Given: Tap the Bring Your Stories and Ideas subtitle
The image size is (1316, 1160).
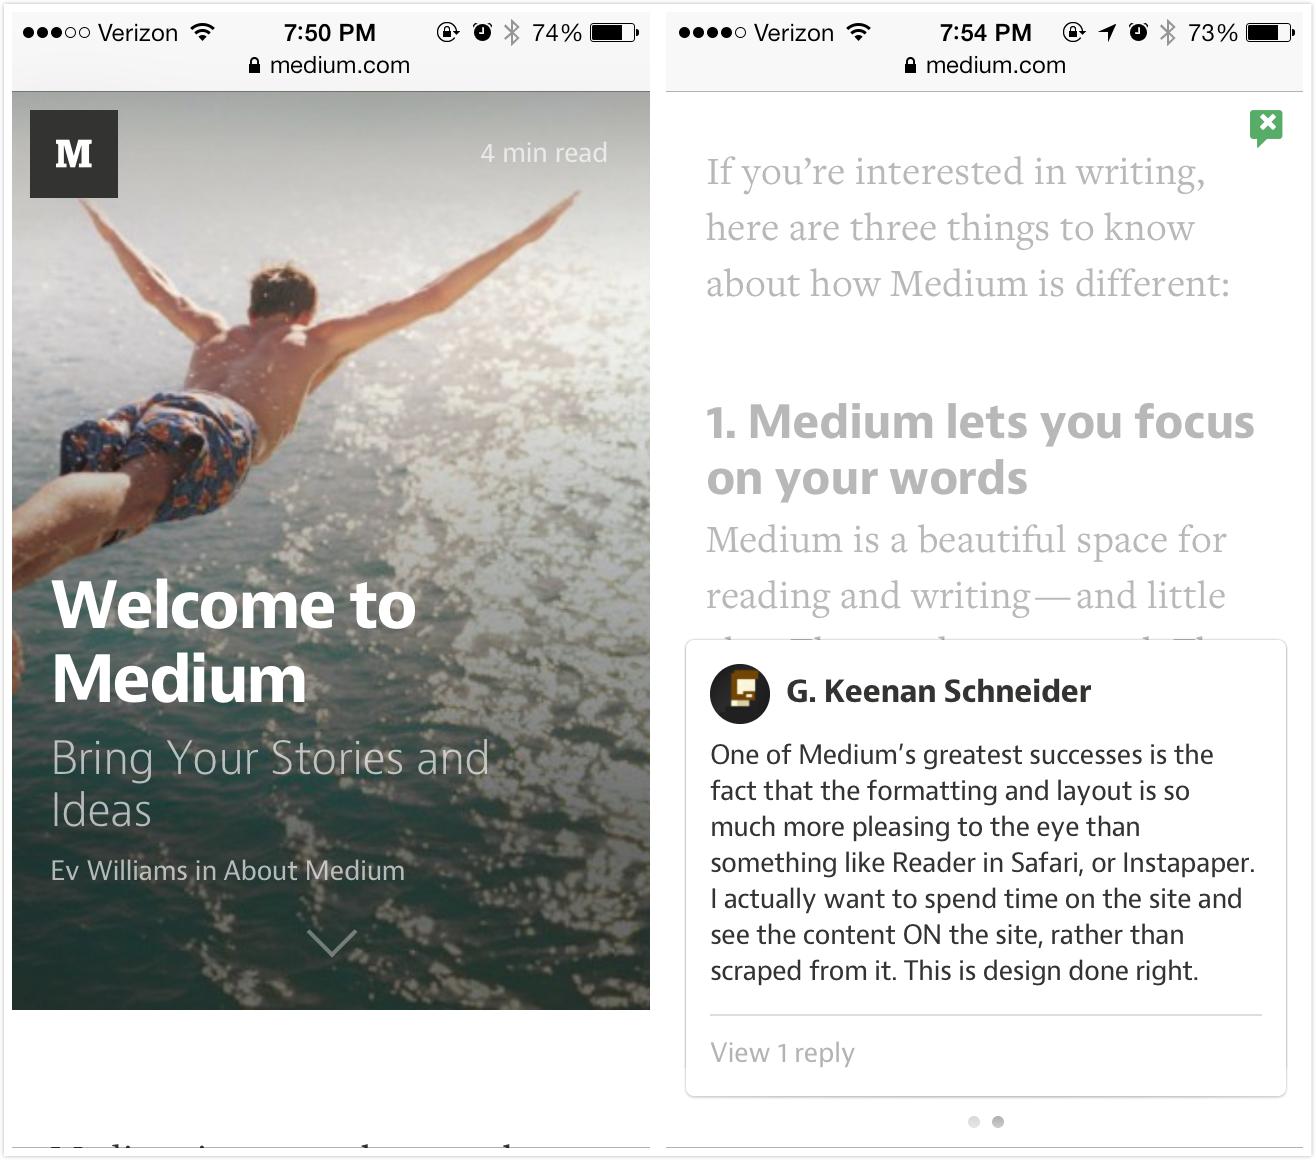Looking at the screenshot, I should (x=270, y=784).
